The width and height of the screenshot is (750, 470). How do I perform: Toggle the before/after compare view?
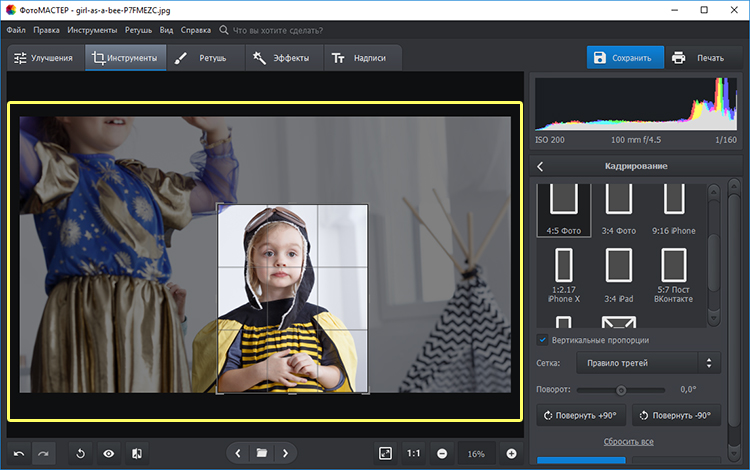(136, 454)
